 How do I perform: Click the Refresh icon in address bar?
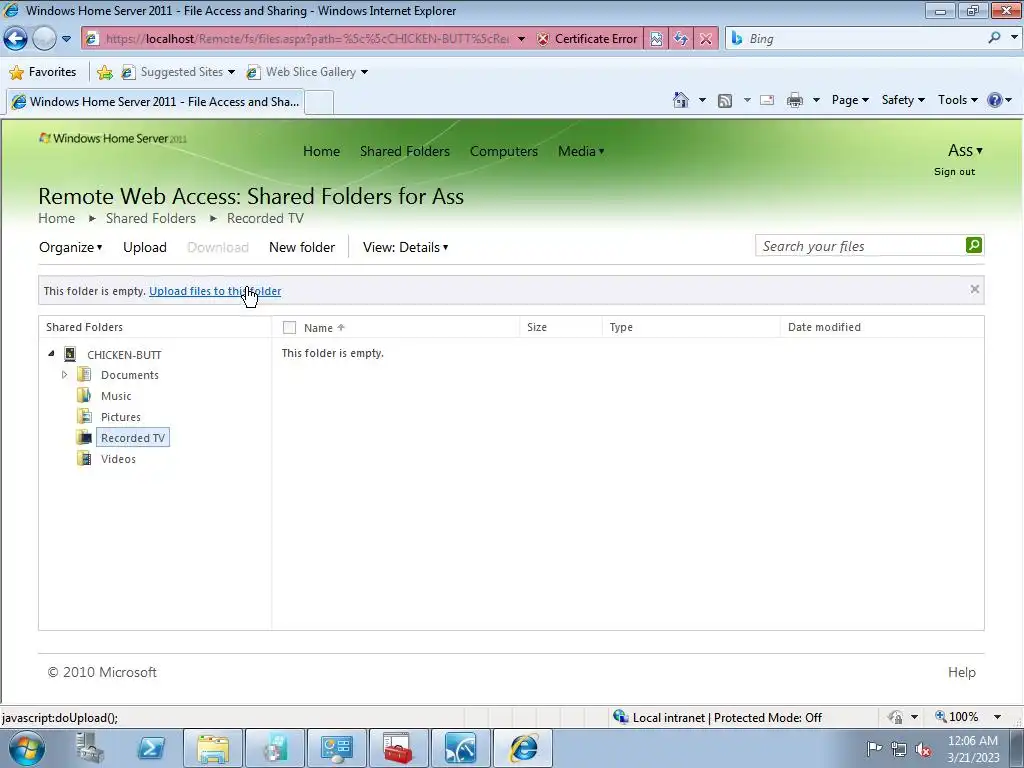click(x=680, y=39)
